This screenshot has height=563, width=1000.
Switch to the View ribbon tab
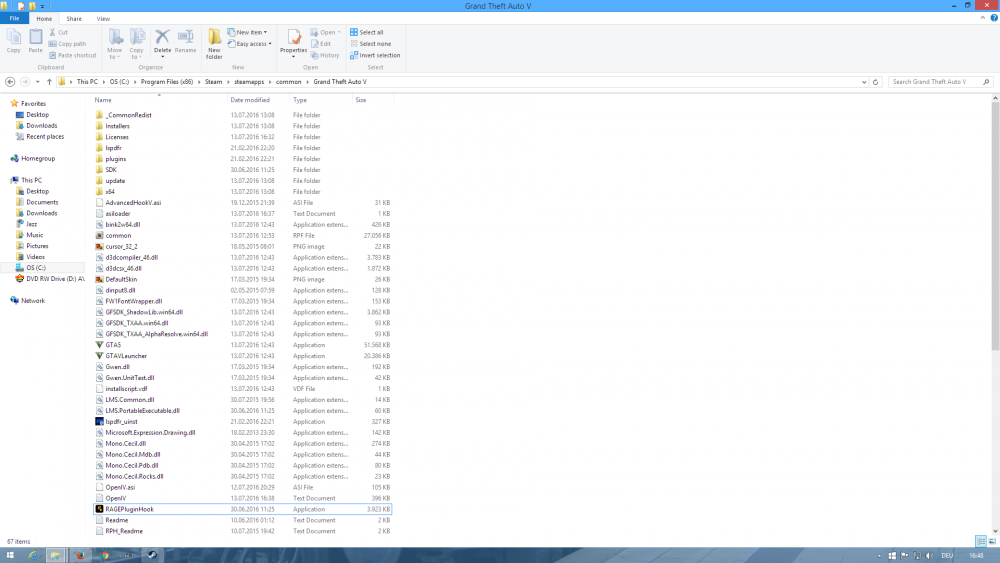pyautogui.click(x=103, y=18)
